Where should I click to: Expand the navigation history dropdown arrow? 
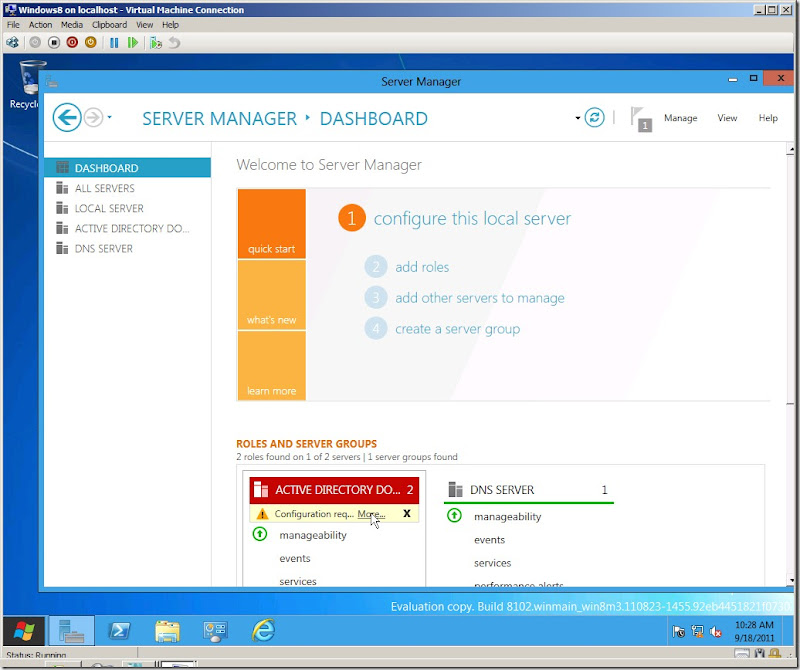pyautogui.click(x=109, y=118)
